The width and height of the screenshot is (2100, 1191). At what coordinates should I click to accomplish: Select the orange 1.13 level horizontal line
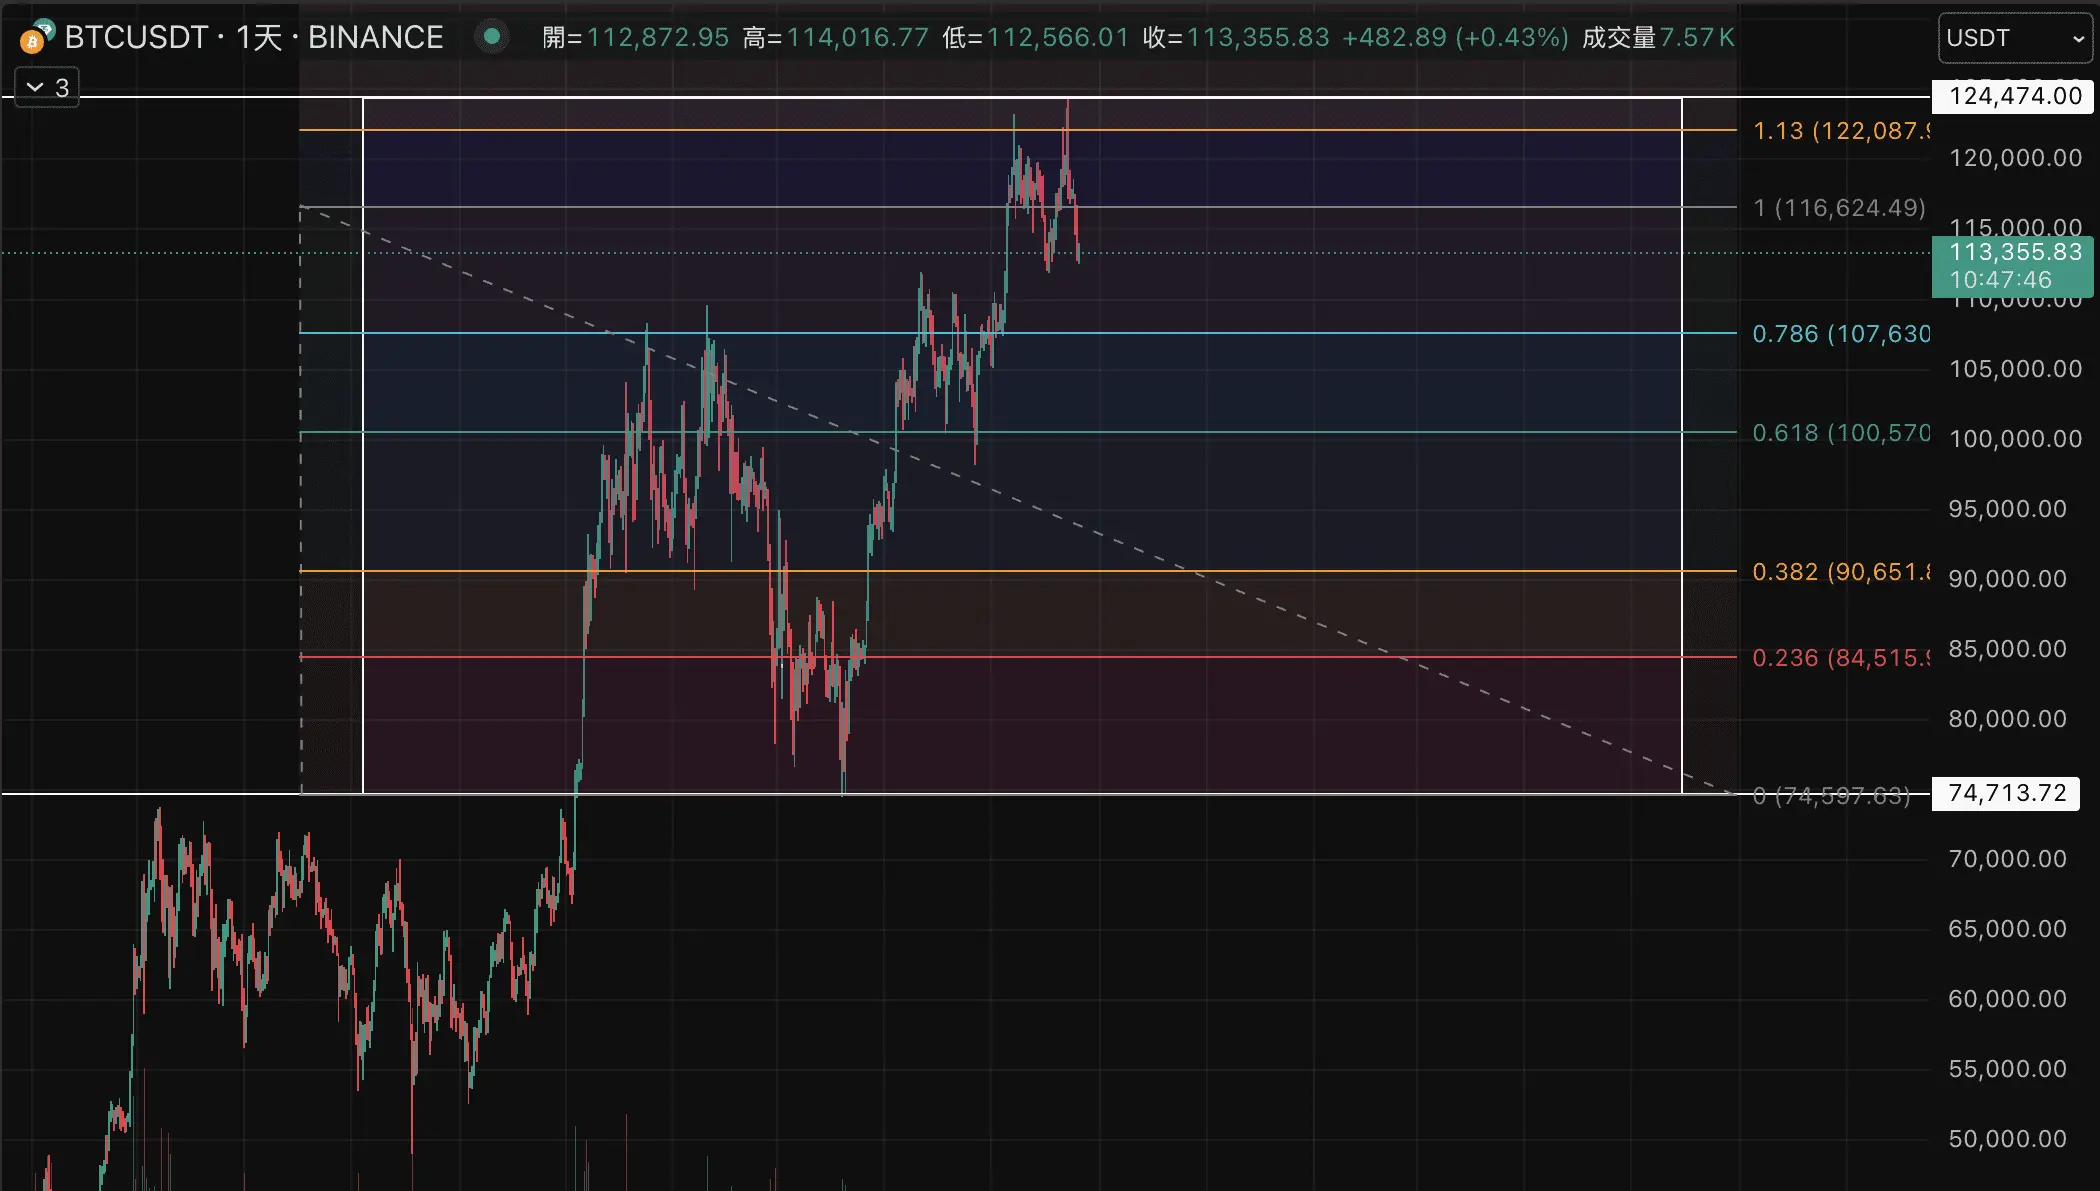1017,130
